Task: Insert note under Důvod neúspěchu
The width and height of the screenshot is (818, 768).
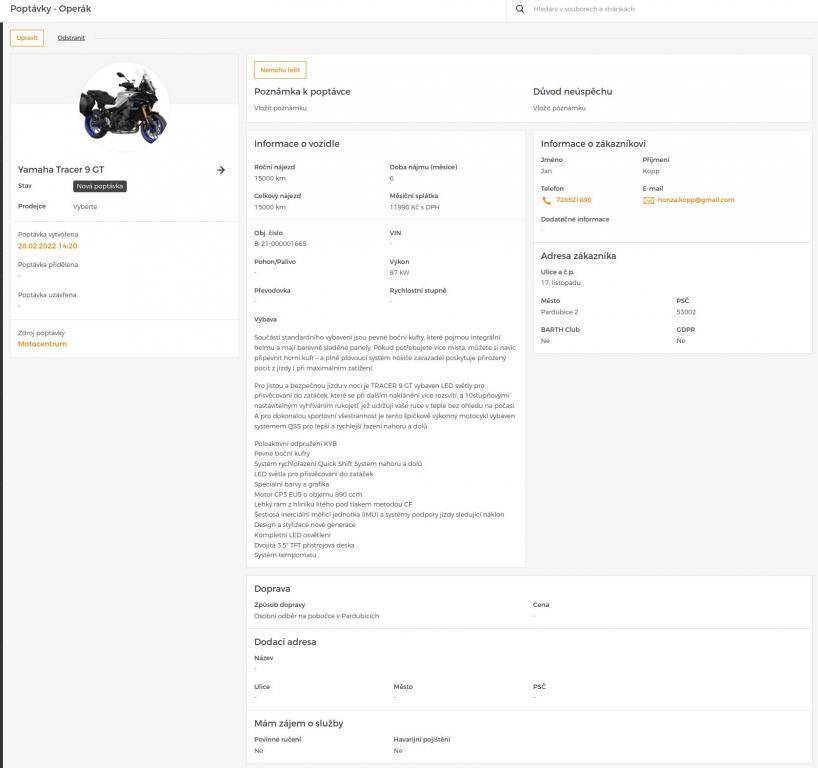Action: click(x=559, y=108)
